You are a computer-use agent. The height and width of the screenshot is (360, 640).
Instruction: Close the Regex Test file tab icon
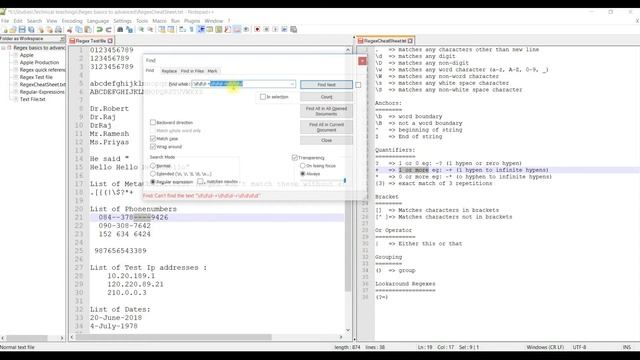pyautogui.click(x=110, y=41)
